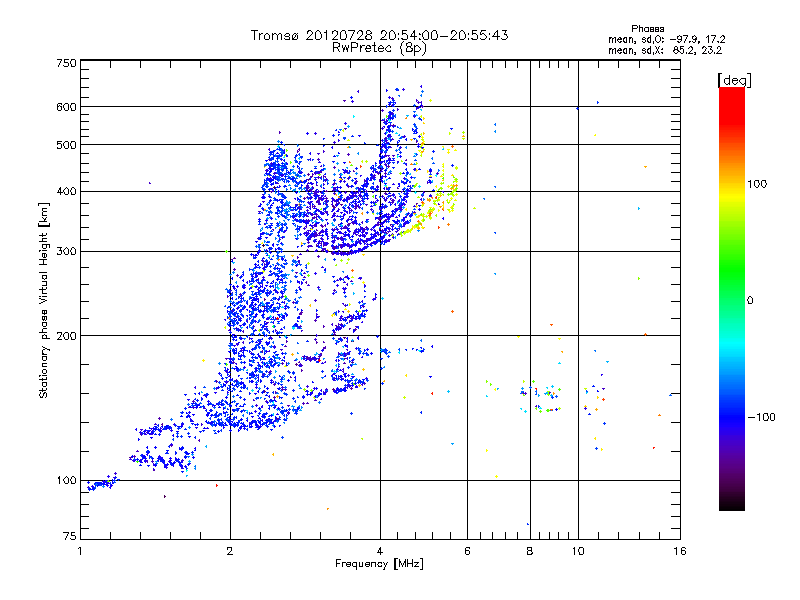The width and height of the screenshot is (800, 600).
Task: Click the colorbar "-100" tick label
Action: click(761, 417)
